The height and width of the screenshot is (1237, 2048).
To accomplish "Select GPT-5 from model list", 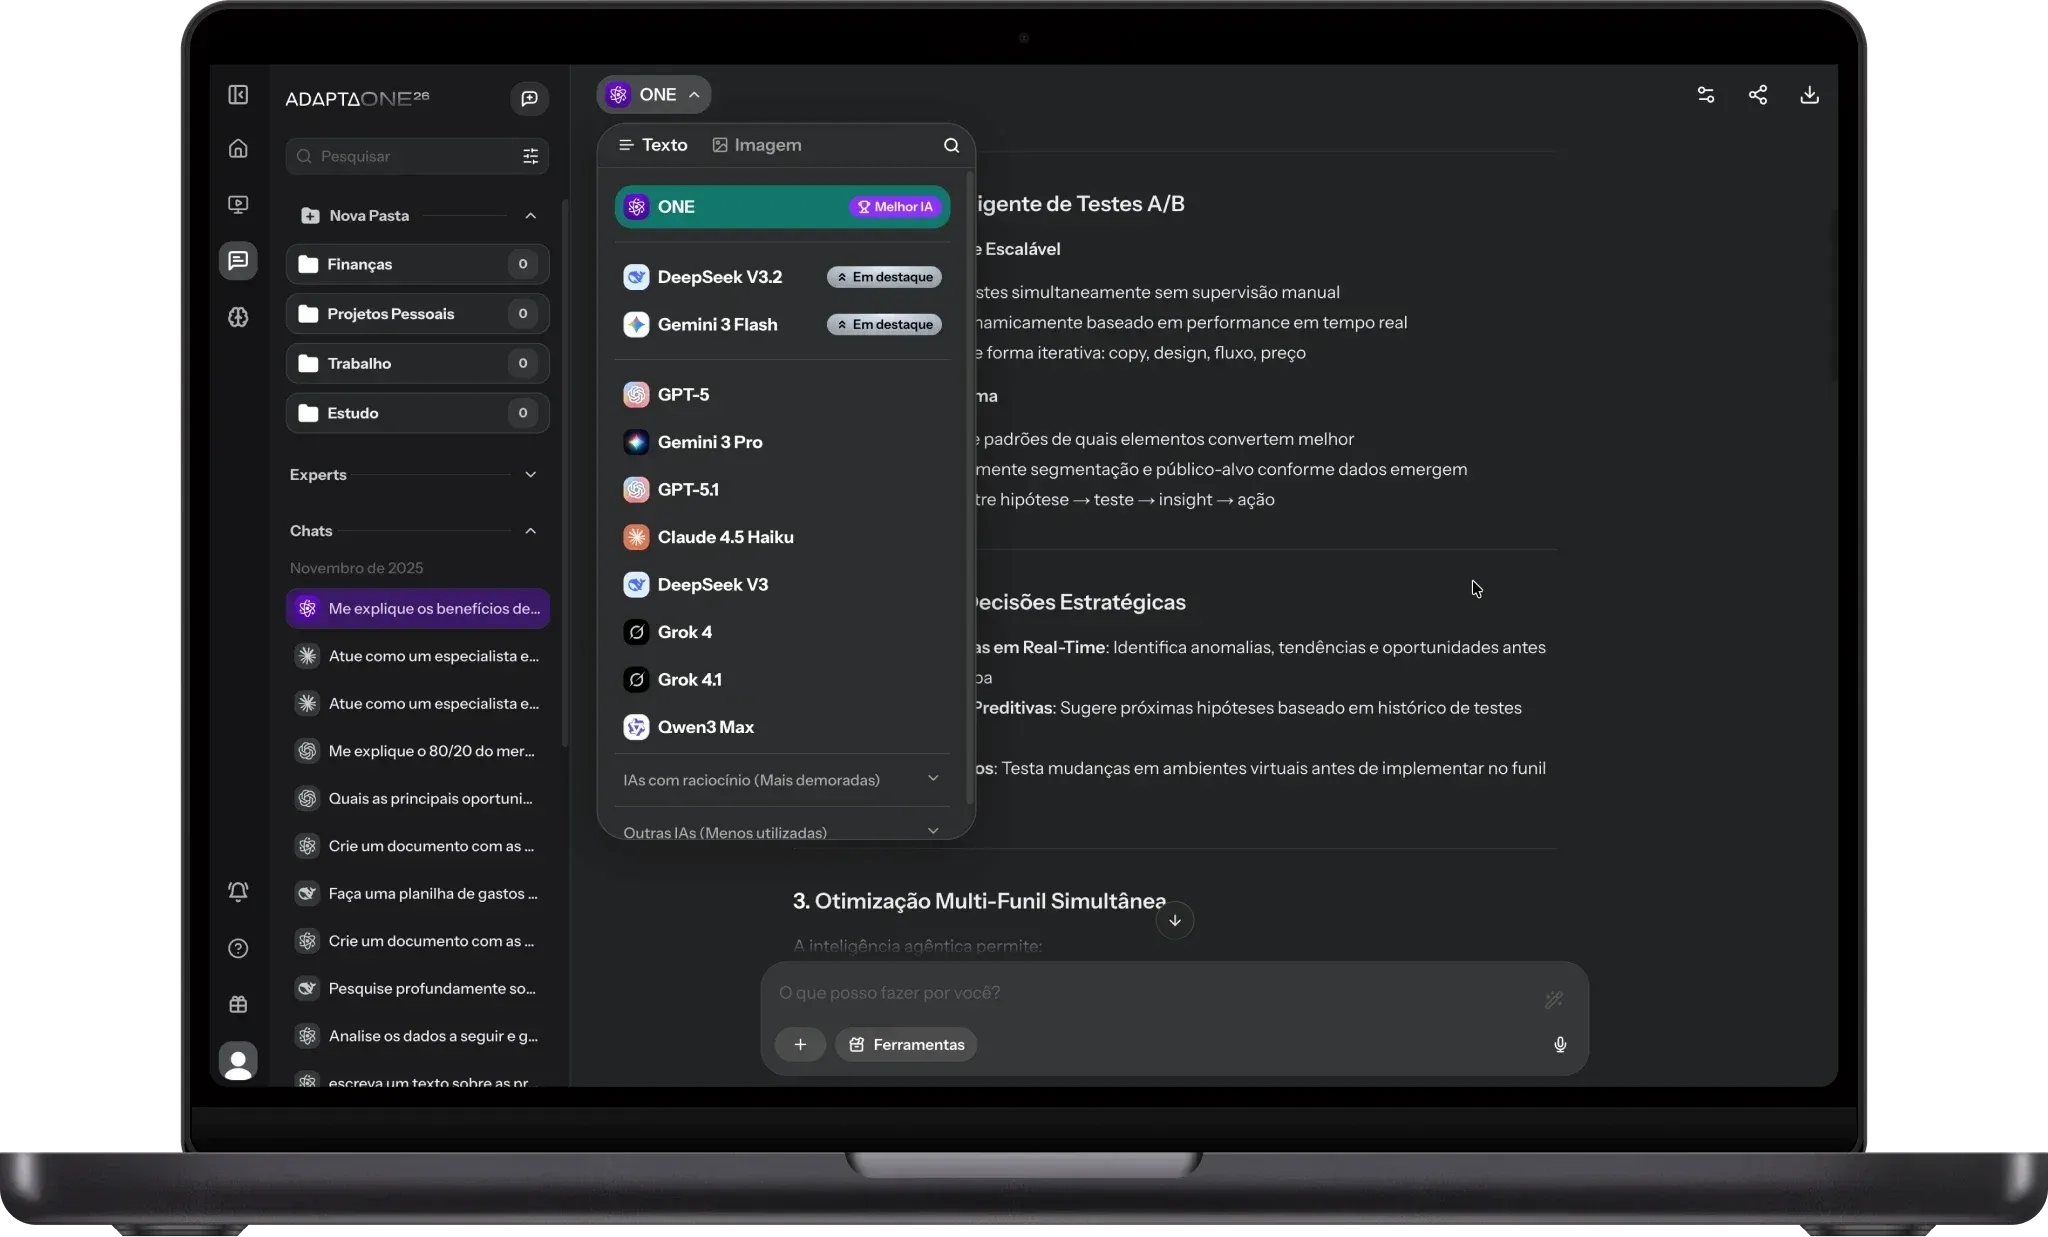I will tap(683, 395).
